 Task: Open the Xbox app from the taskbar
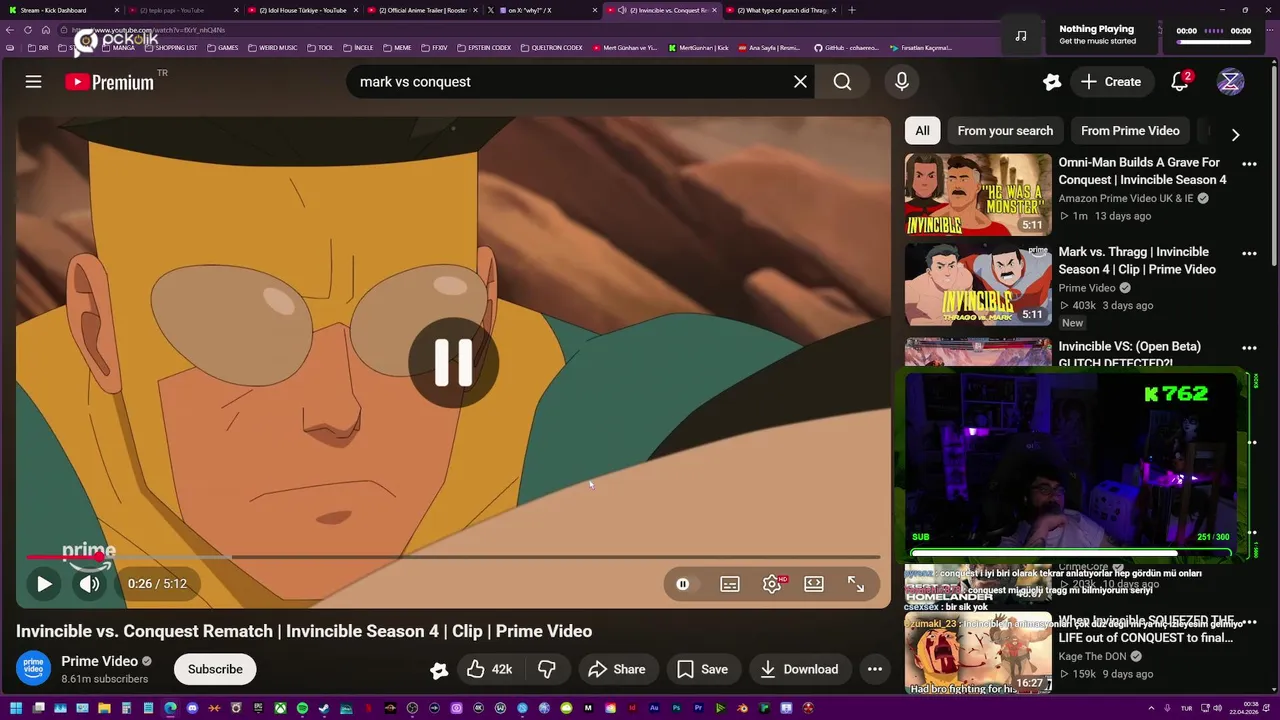[280, 708]
